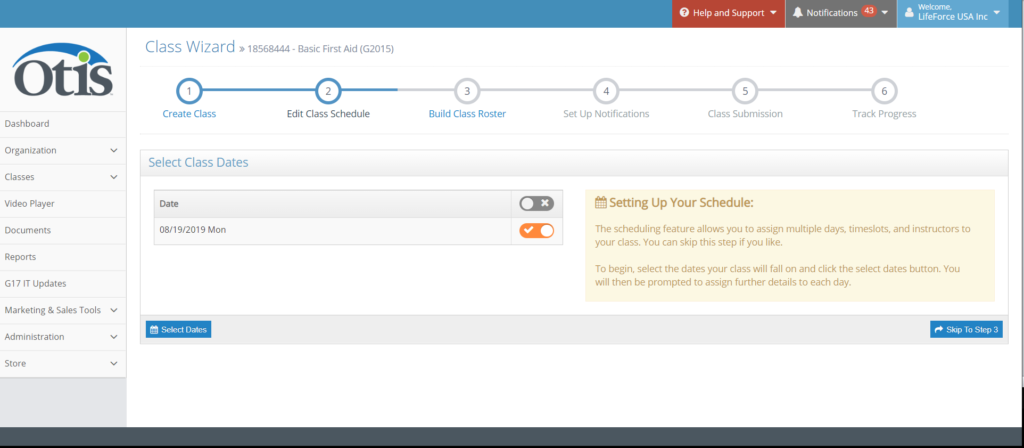The width and height of the screenshot is (1024, 448).
Task: Toggle off the 08/19/2019 Mon date switch
Action: 536,231
